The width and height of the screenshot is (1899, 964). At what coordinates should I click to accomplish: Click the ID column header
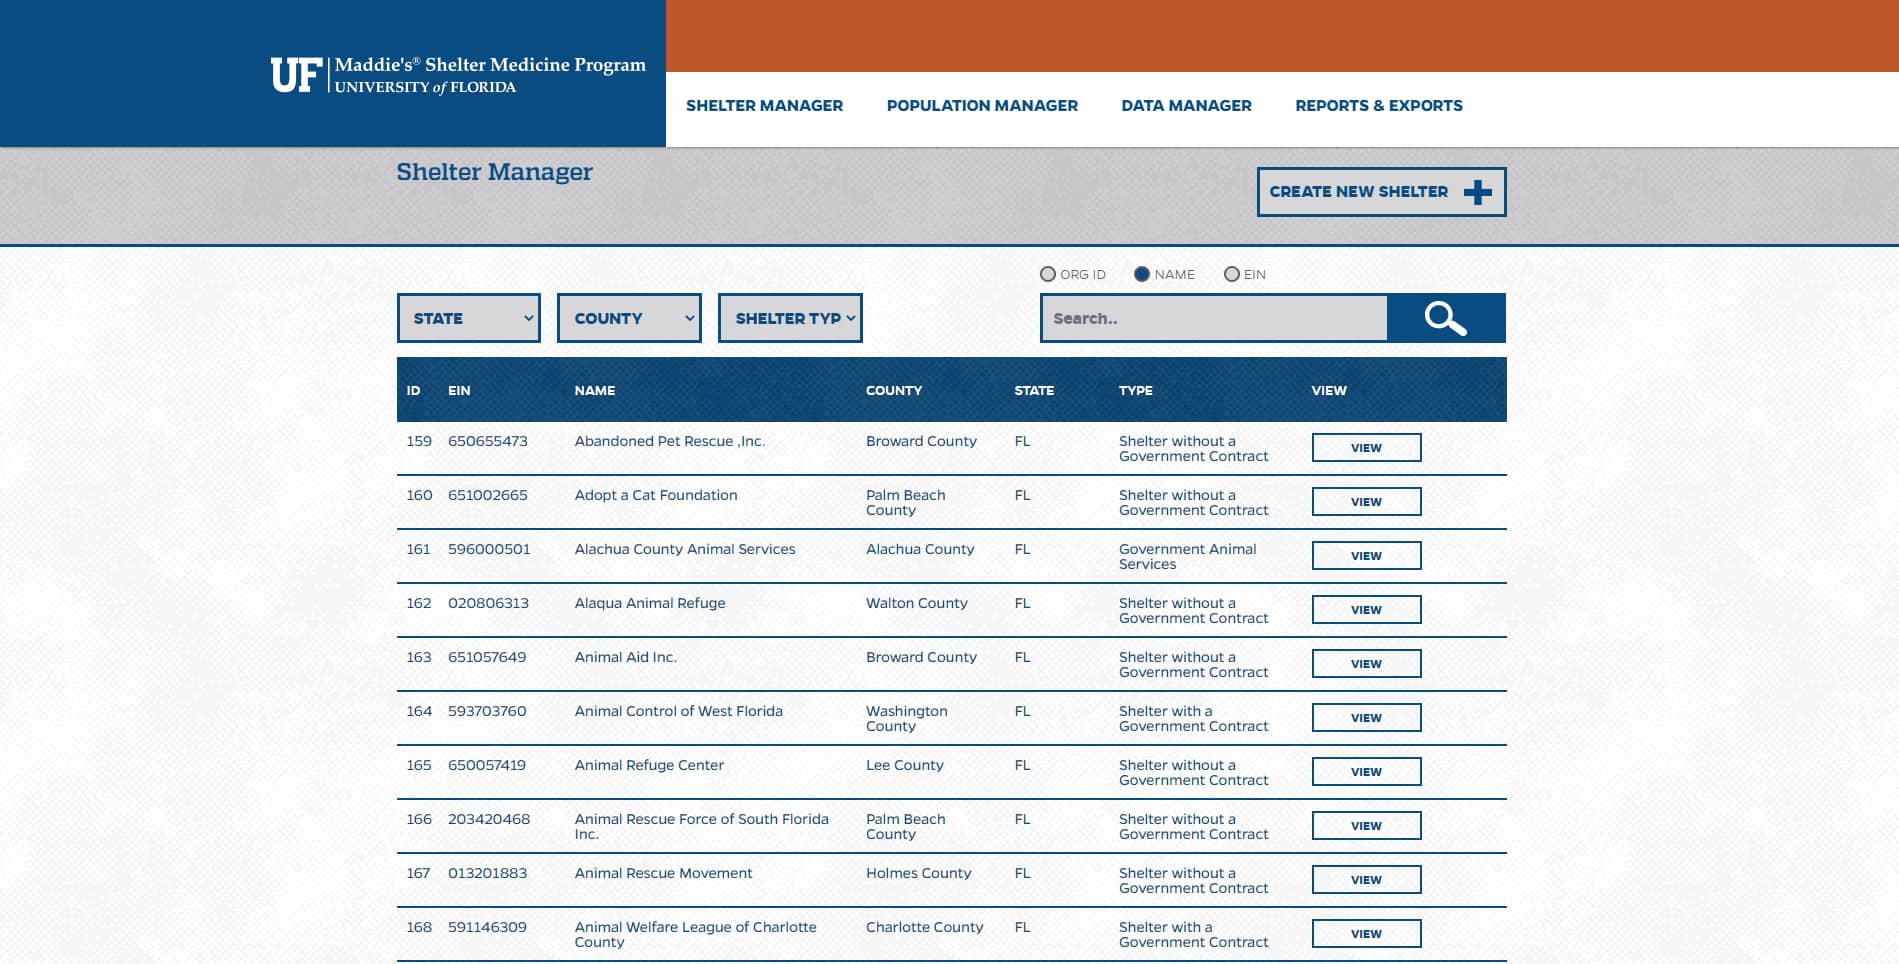413,390
